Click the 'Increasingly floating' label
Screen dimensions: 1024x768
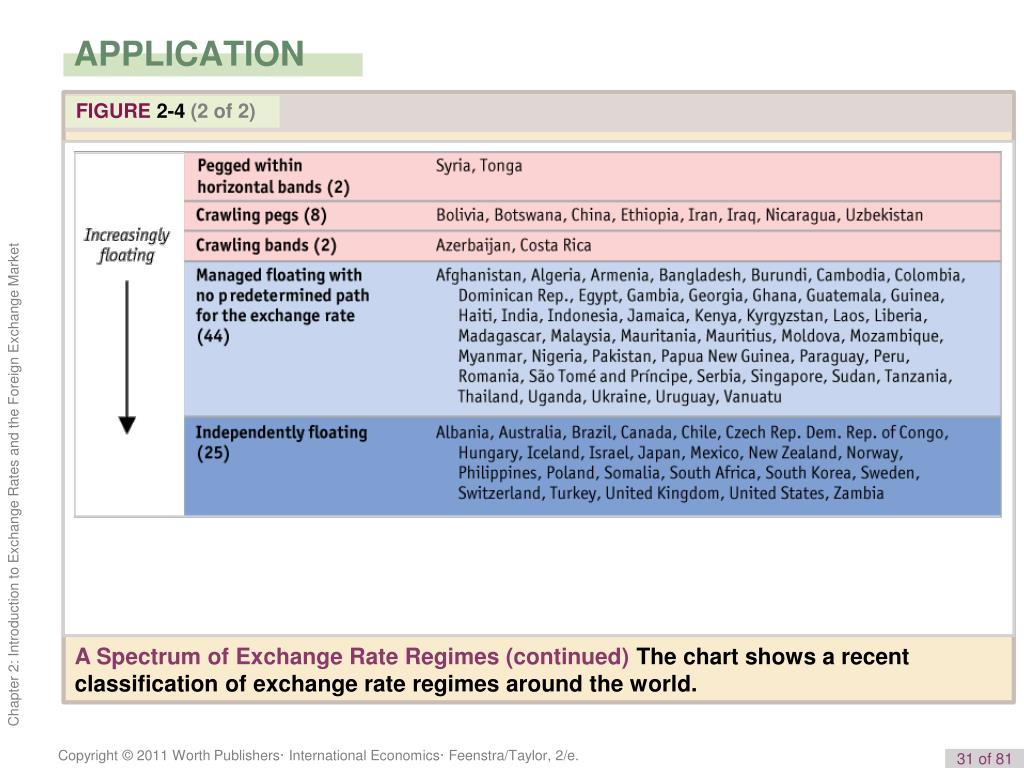click(x=127, y=245)
